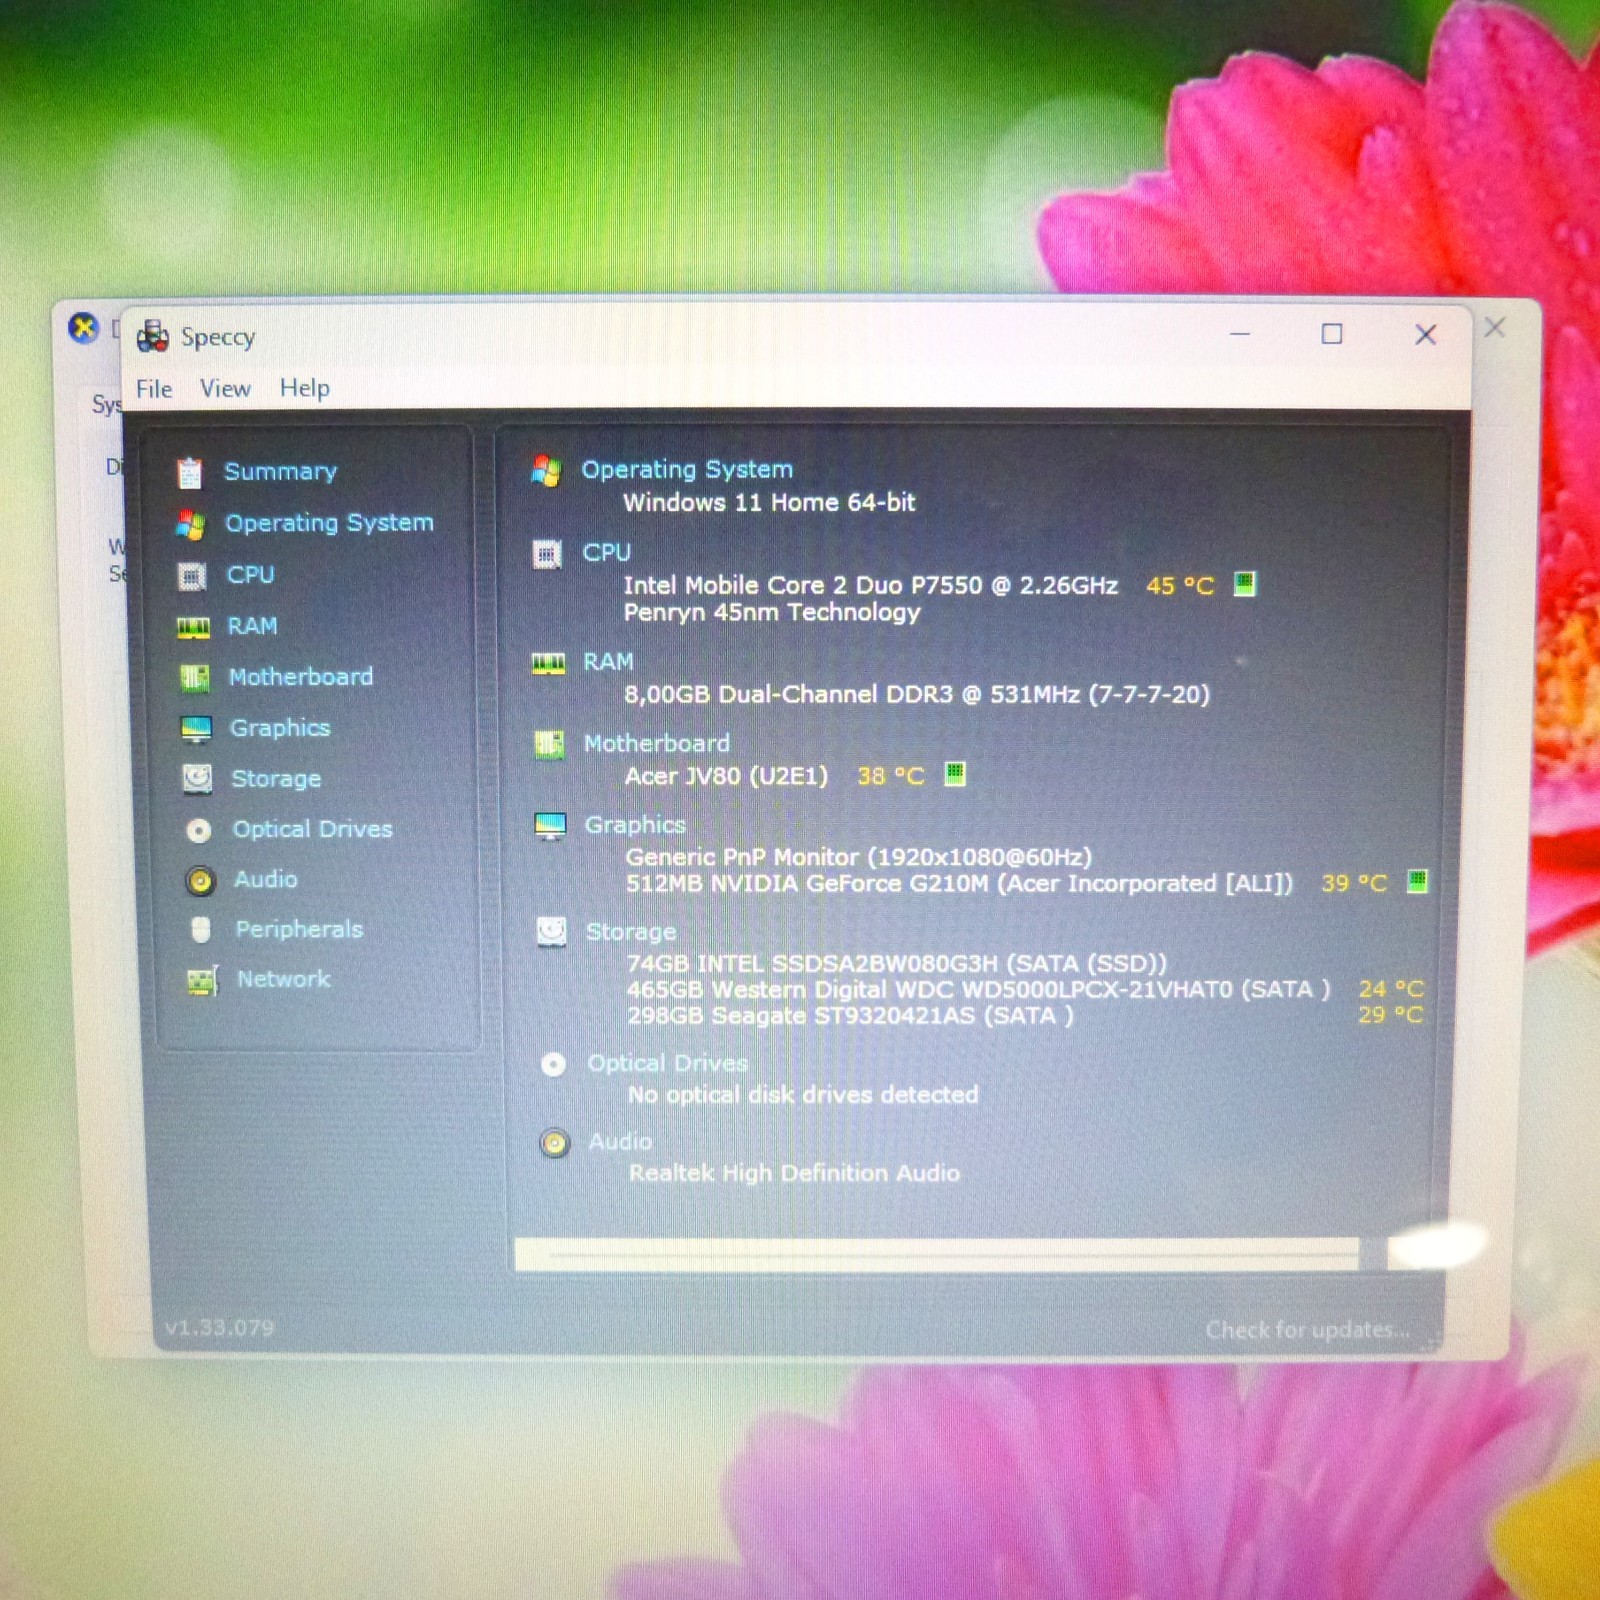Click the v1.33.079 version text
Screen dimensions: 1600x1600
point(220,1328)
